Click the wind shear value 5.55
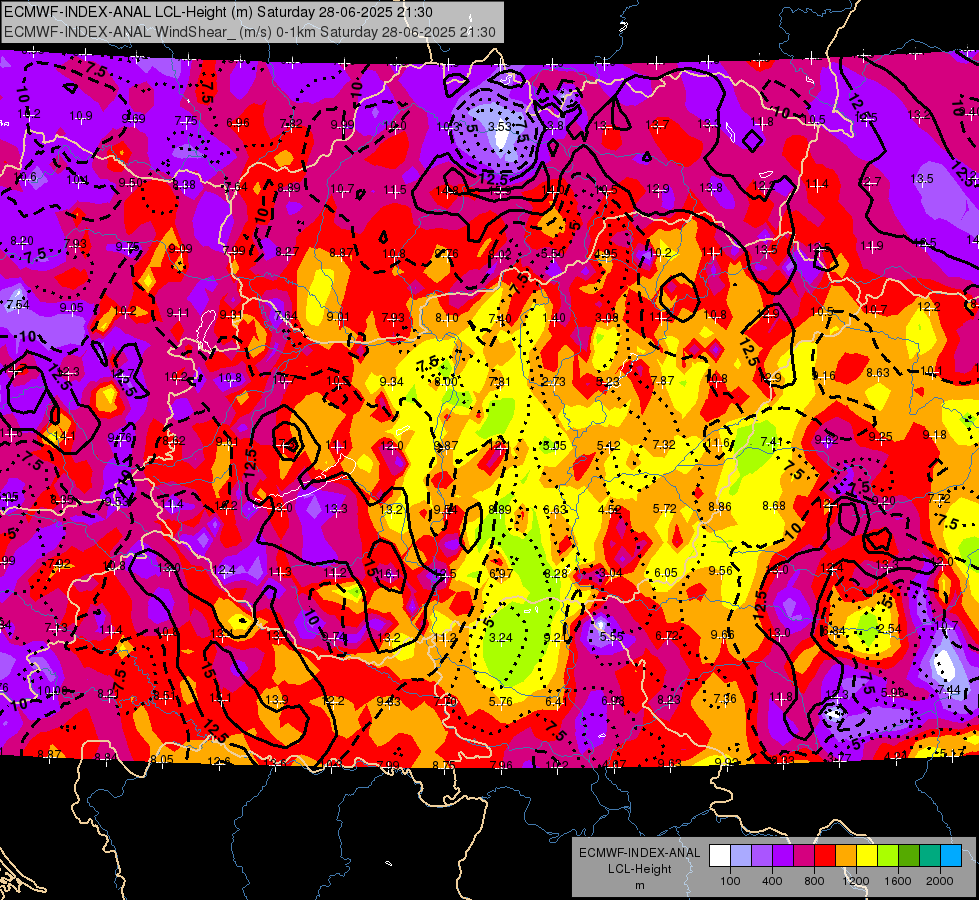The image size is (979, 900). 612,636
